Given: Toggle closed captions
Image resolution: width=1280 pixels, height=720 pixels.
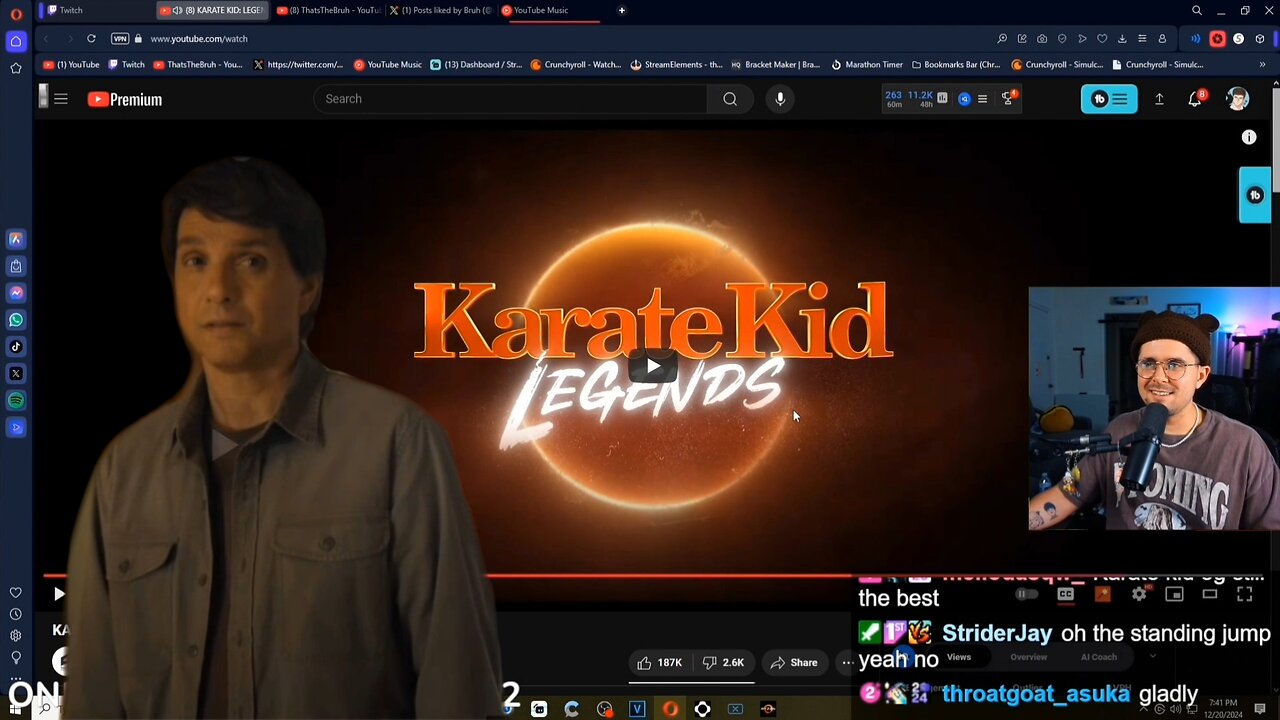Looking at the screenshot, I should pyautogui.click(x=1065, y=594).
